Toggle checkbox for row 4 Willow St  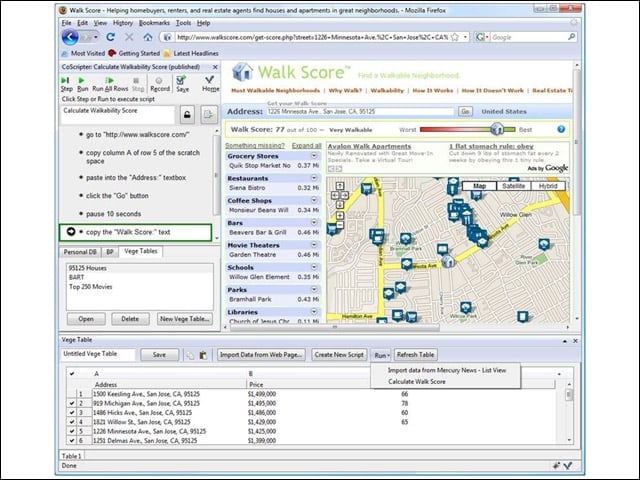click(72, 422)
